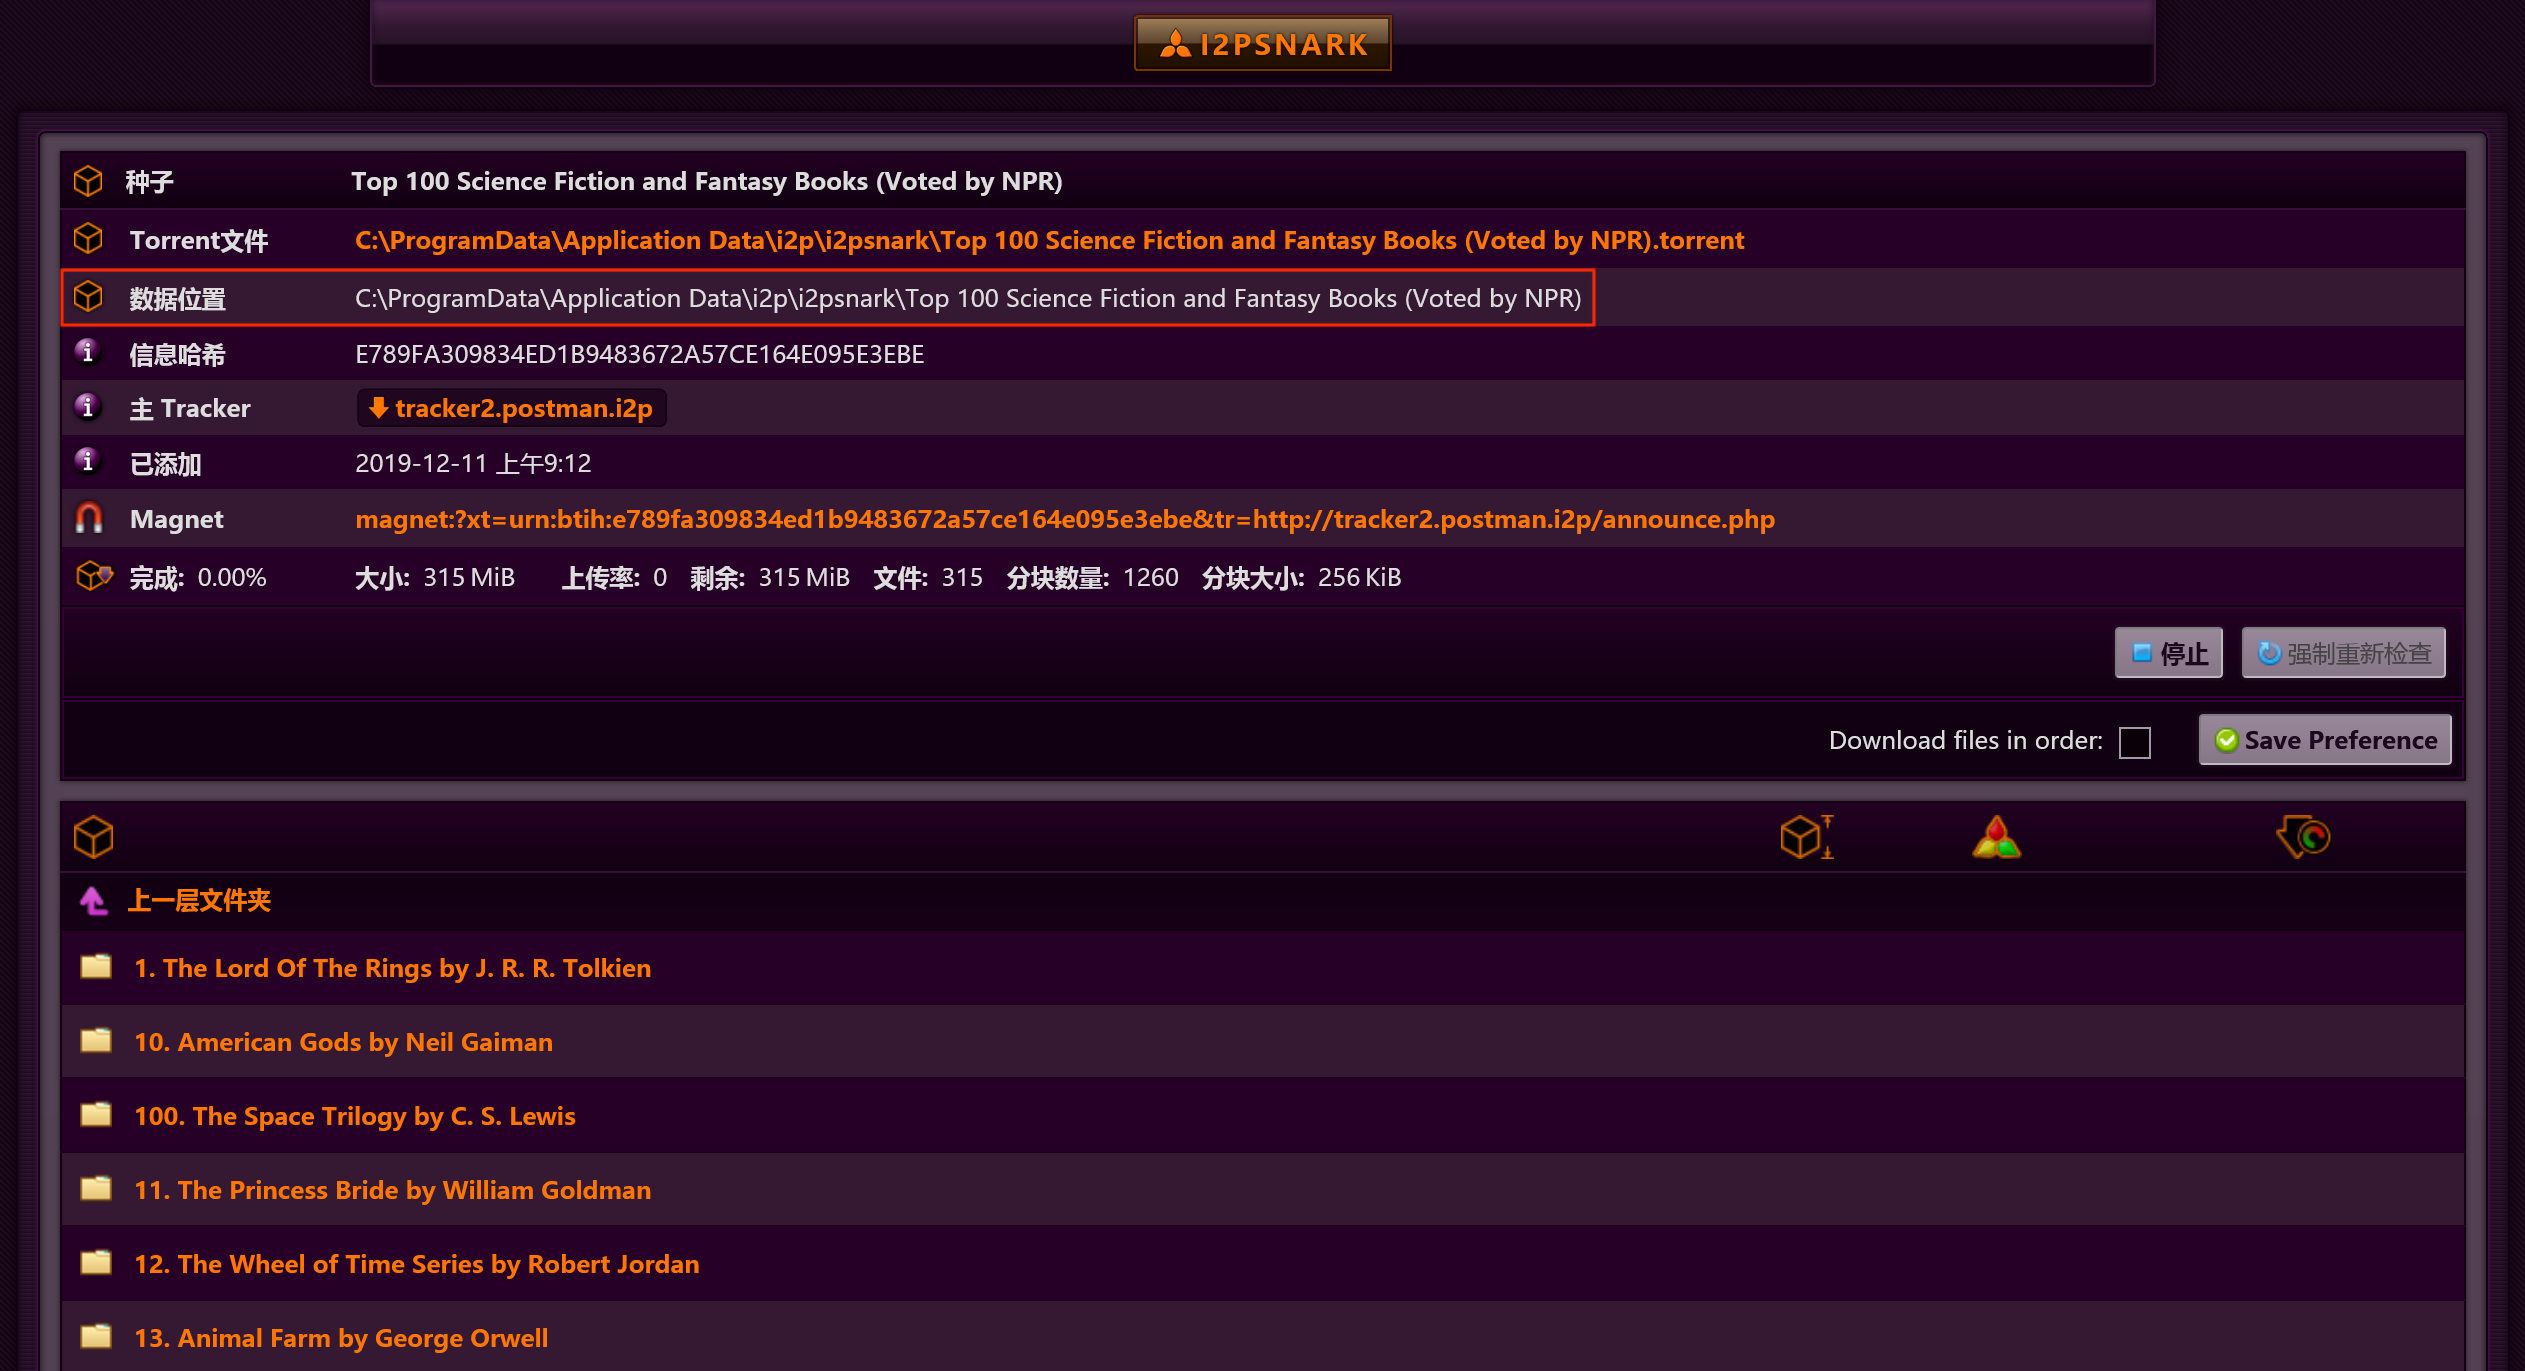Click the up-arrow parent folder icon

[93, 901]
